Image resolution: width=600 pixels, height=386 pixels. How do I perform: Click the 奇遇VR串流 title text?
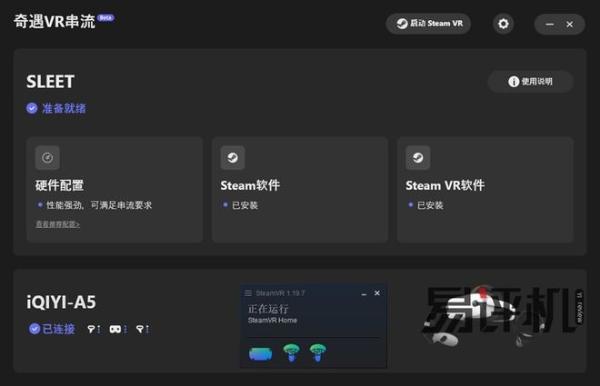pos(54,21)
